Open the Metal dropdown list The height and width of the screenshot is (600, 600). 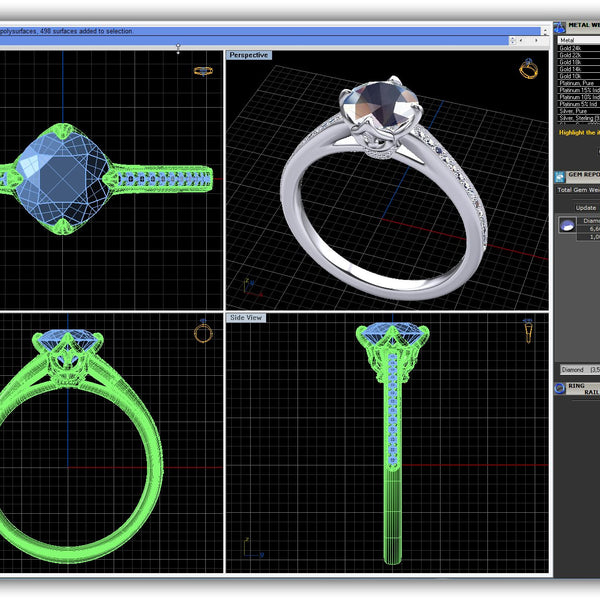[x=578, y=40]
